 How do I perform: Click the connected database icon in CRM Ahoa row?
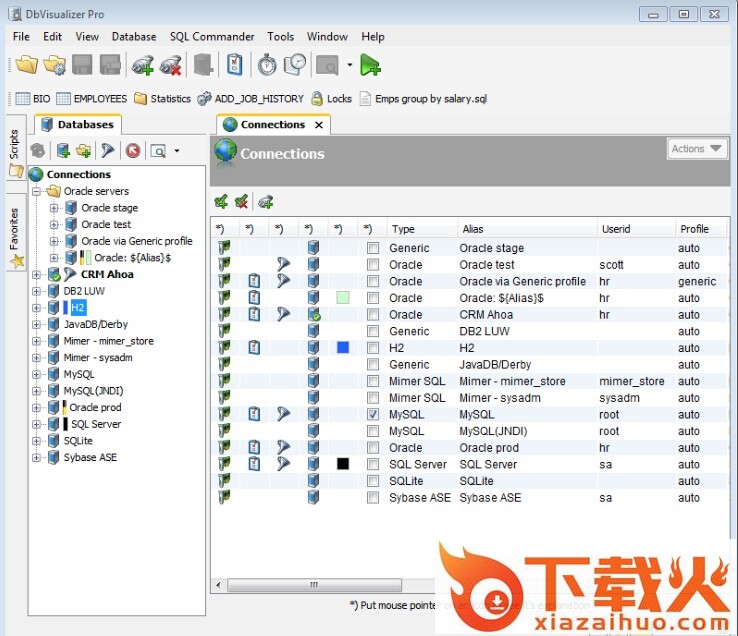[x=313, y=314]
